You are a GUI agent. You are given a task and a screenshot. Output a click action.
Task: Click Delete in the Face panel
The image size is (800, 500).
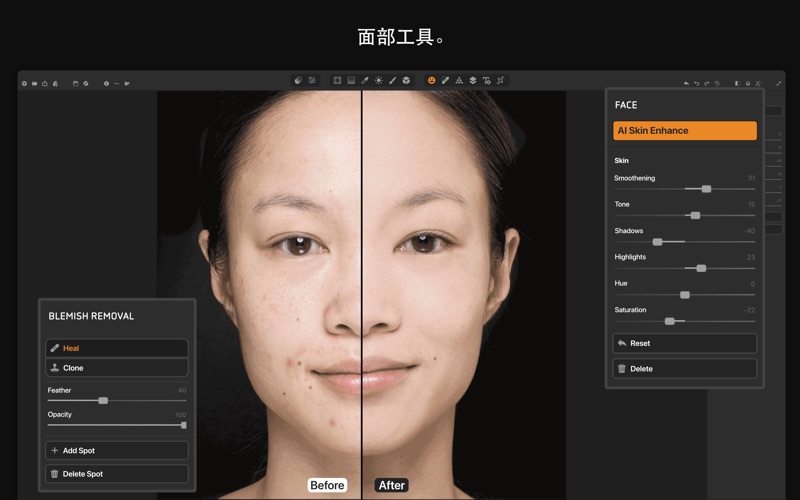(x=684, y=369)
